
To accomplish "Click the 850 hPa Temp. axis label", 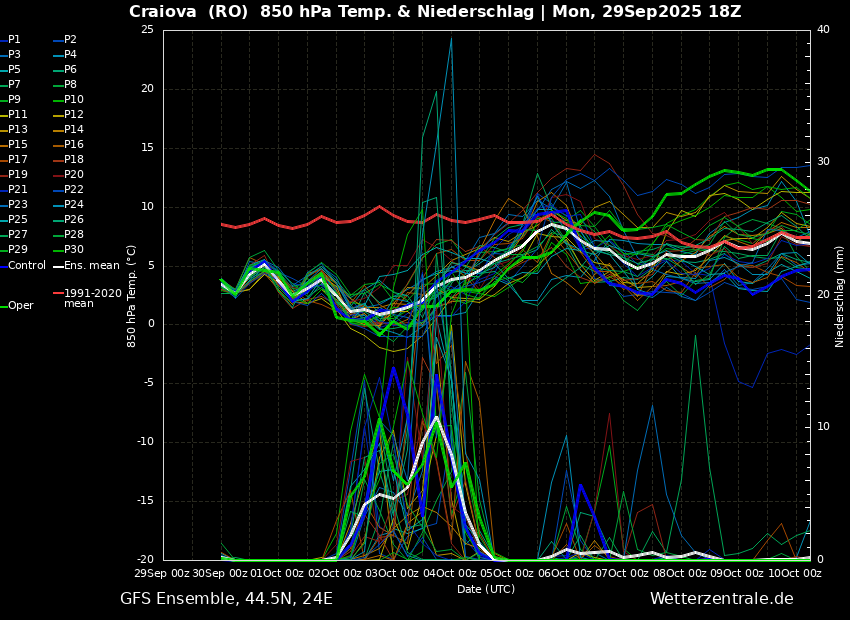I will tap(132, 296).
